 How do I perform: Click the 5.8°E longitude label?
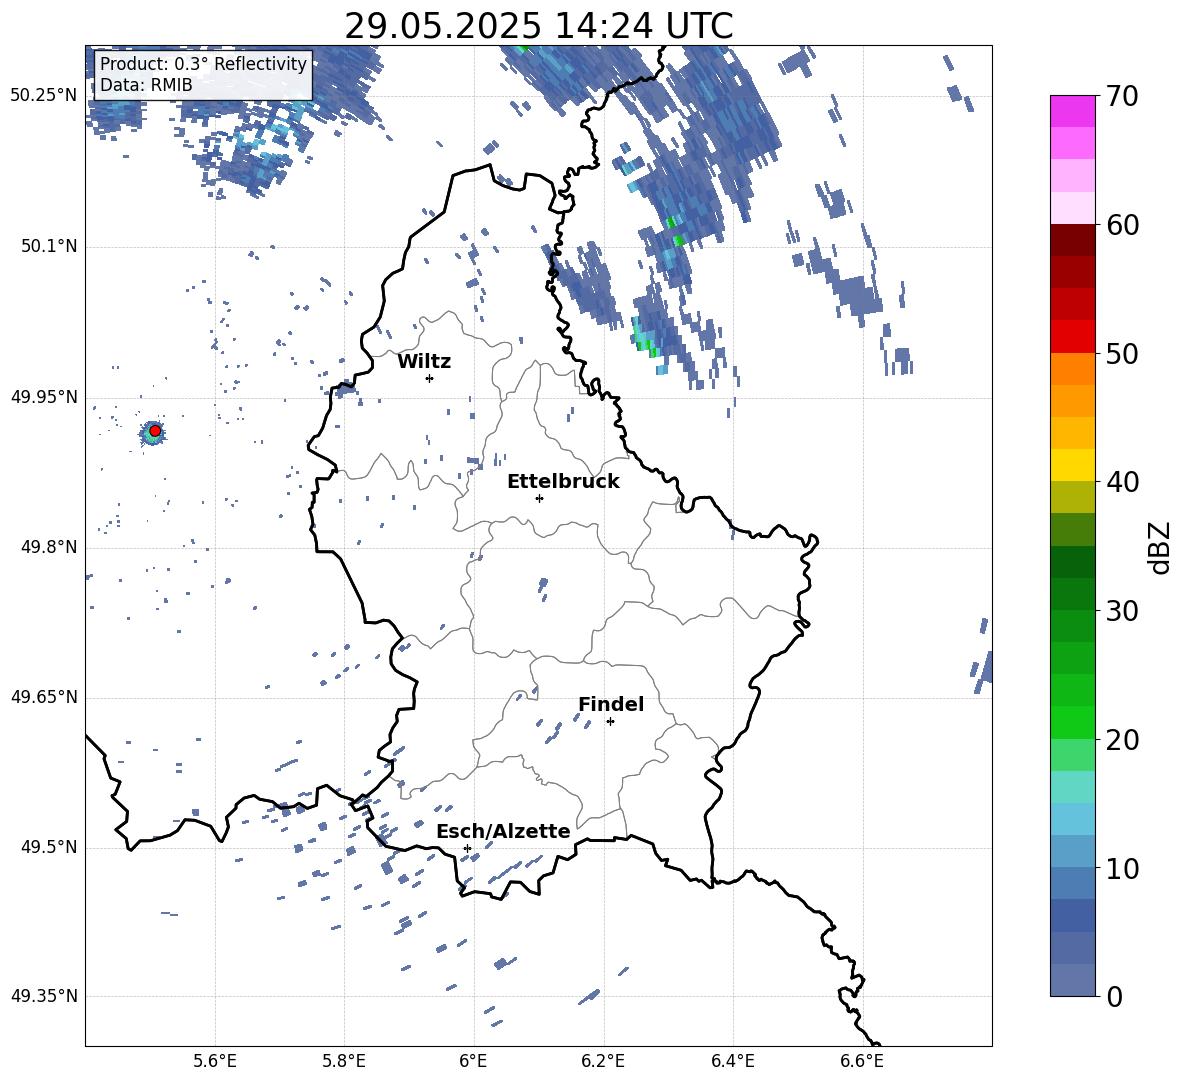pos(344,1061)
